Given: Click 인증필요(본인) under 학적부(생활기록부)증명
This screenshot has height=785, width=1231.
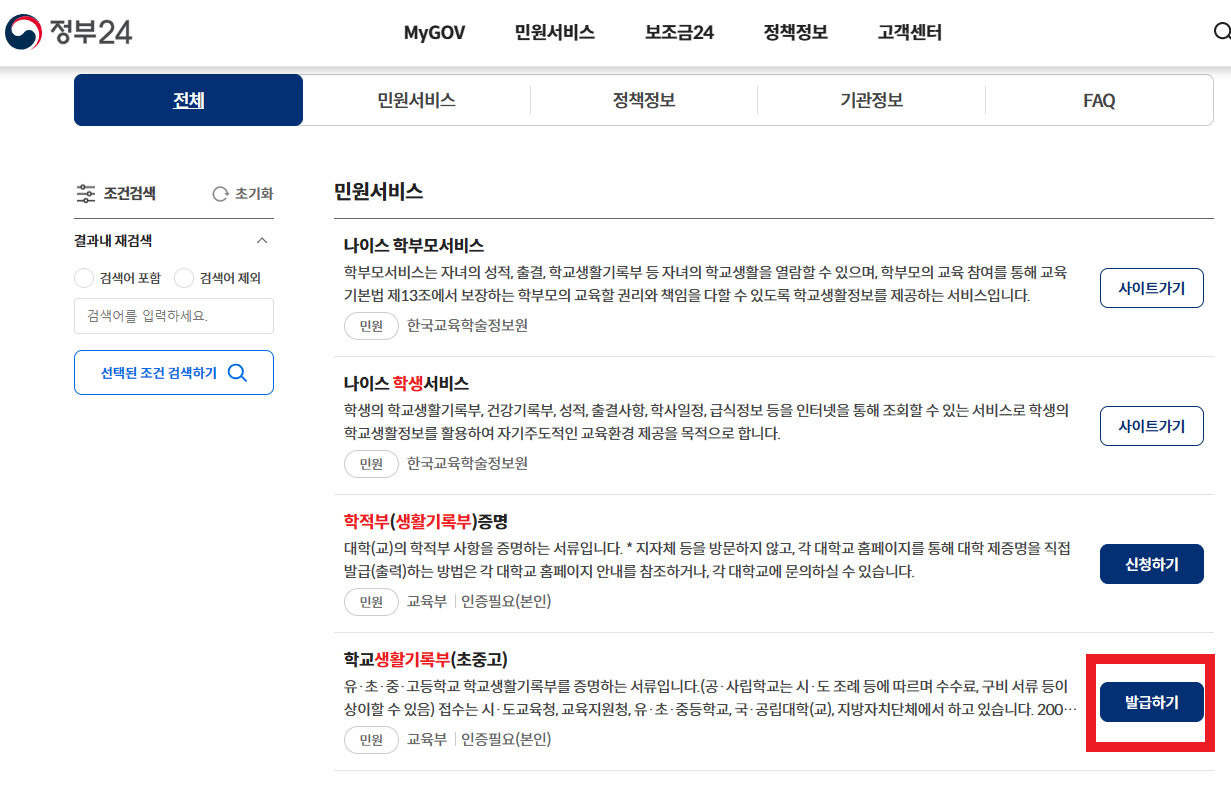Looking at the screenshot, I should [x=506, y=601].
